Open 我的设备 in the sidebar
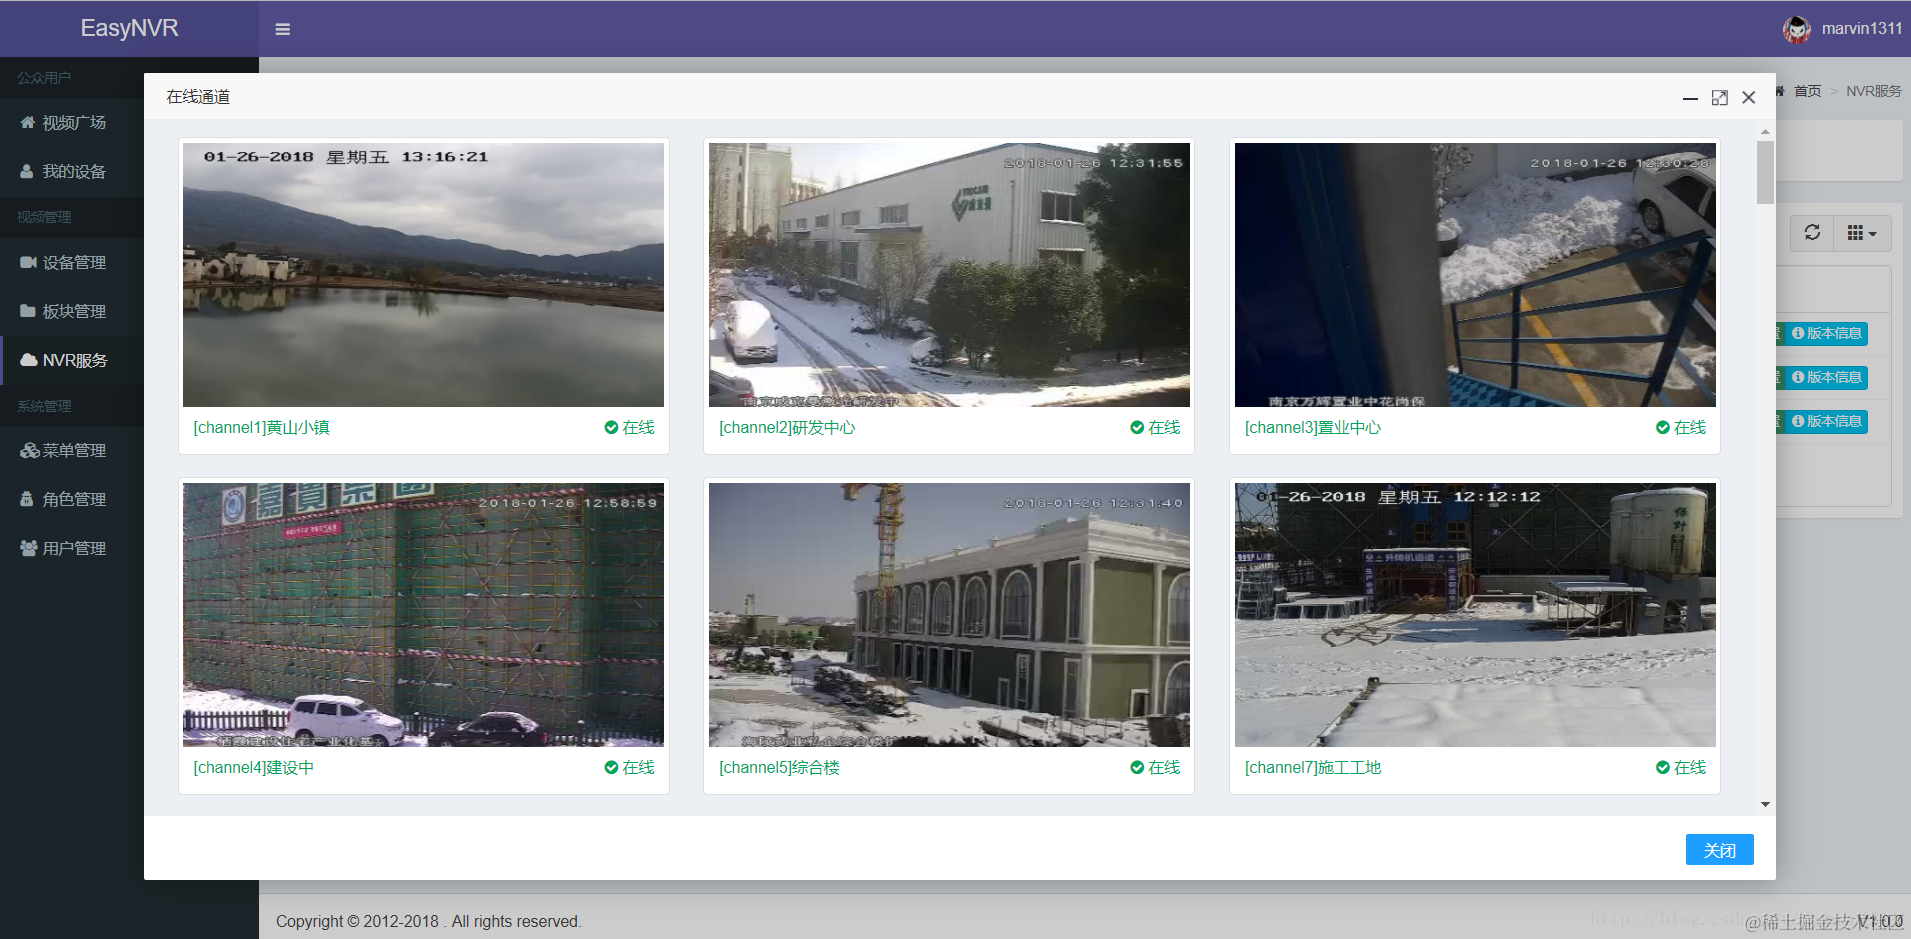Viewport: 1911px width, 939px height. tap(72, 172)
